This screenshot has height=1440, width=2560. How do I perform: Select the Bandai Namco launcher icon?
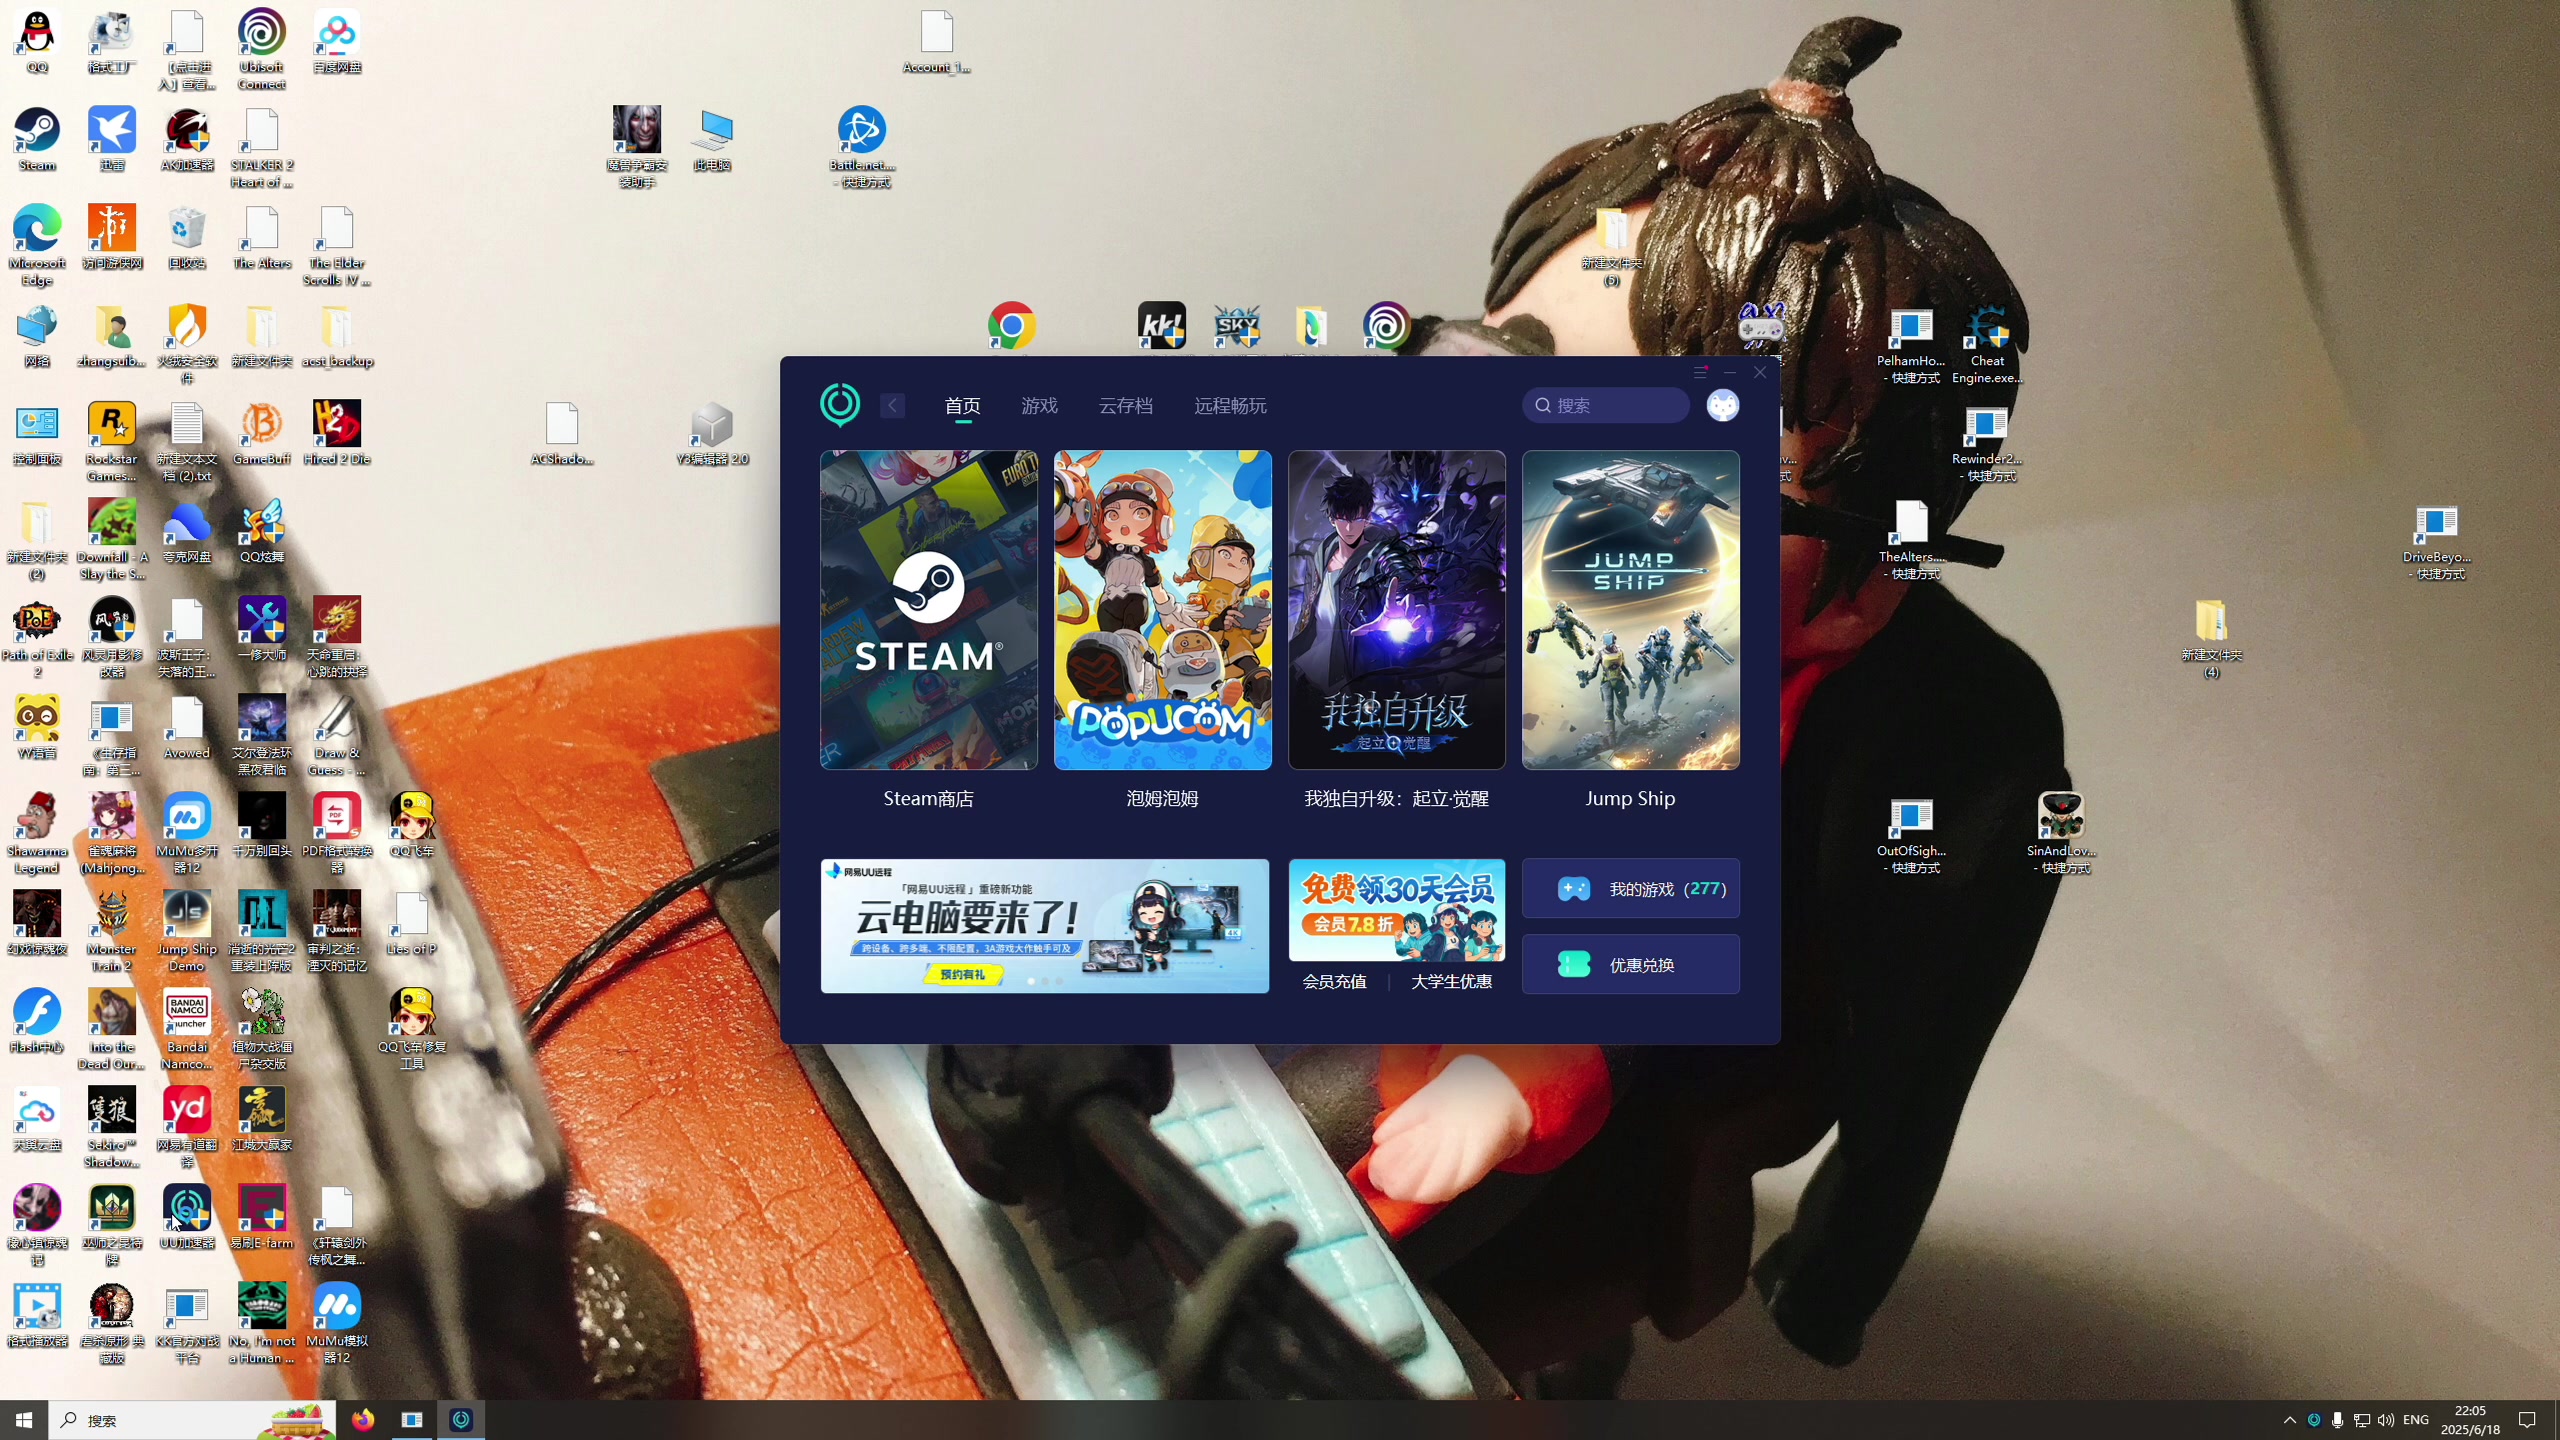[187, 1029]
